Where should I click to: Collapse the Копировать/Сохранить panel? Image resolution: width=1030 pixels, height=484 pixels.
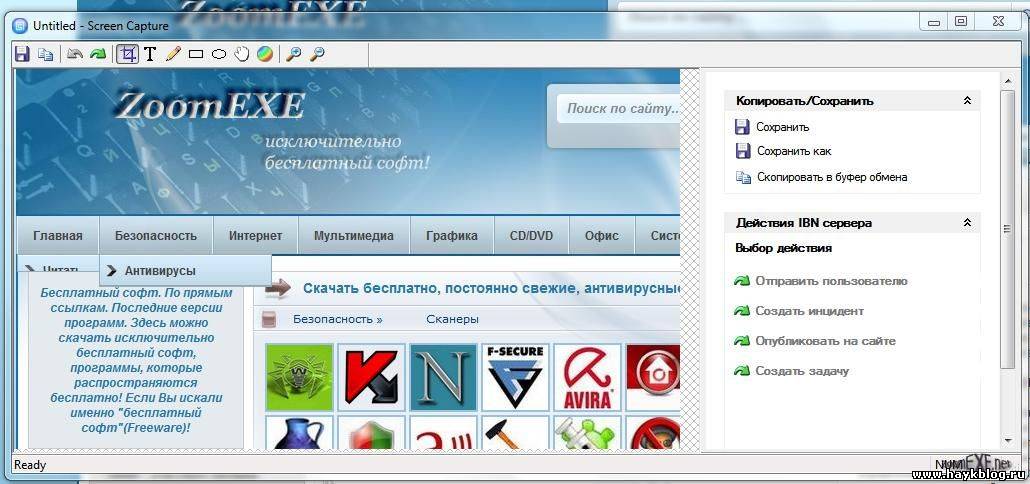tap(967, 101)
